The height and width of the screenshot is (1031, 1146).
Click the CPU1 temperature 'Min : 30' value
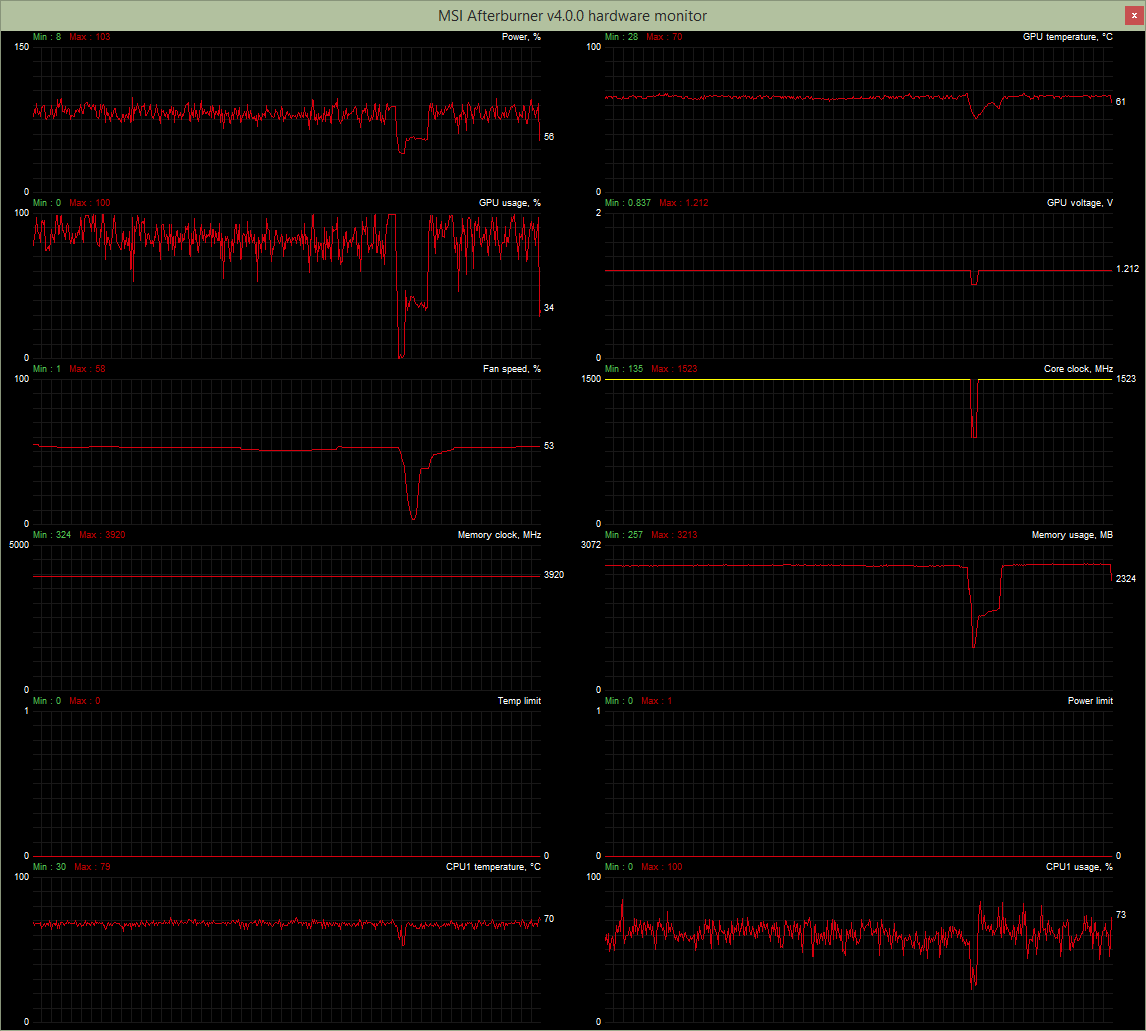pyautogui.click(x=50, y=867)
